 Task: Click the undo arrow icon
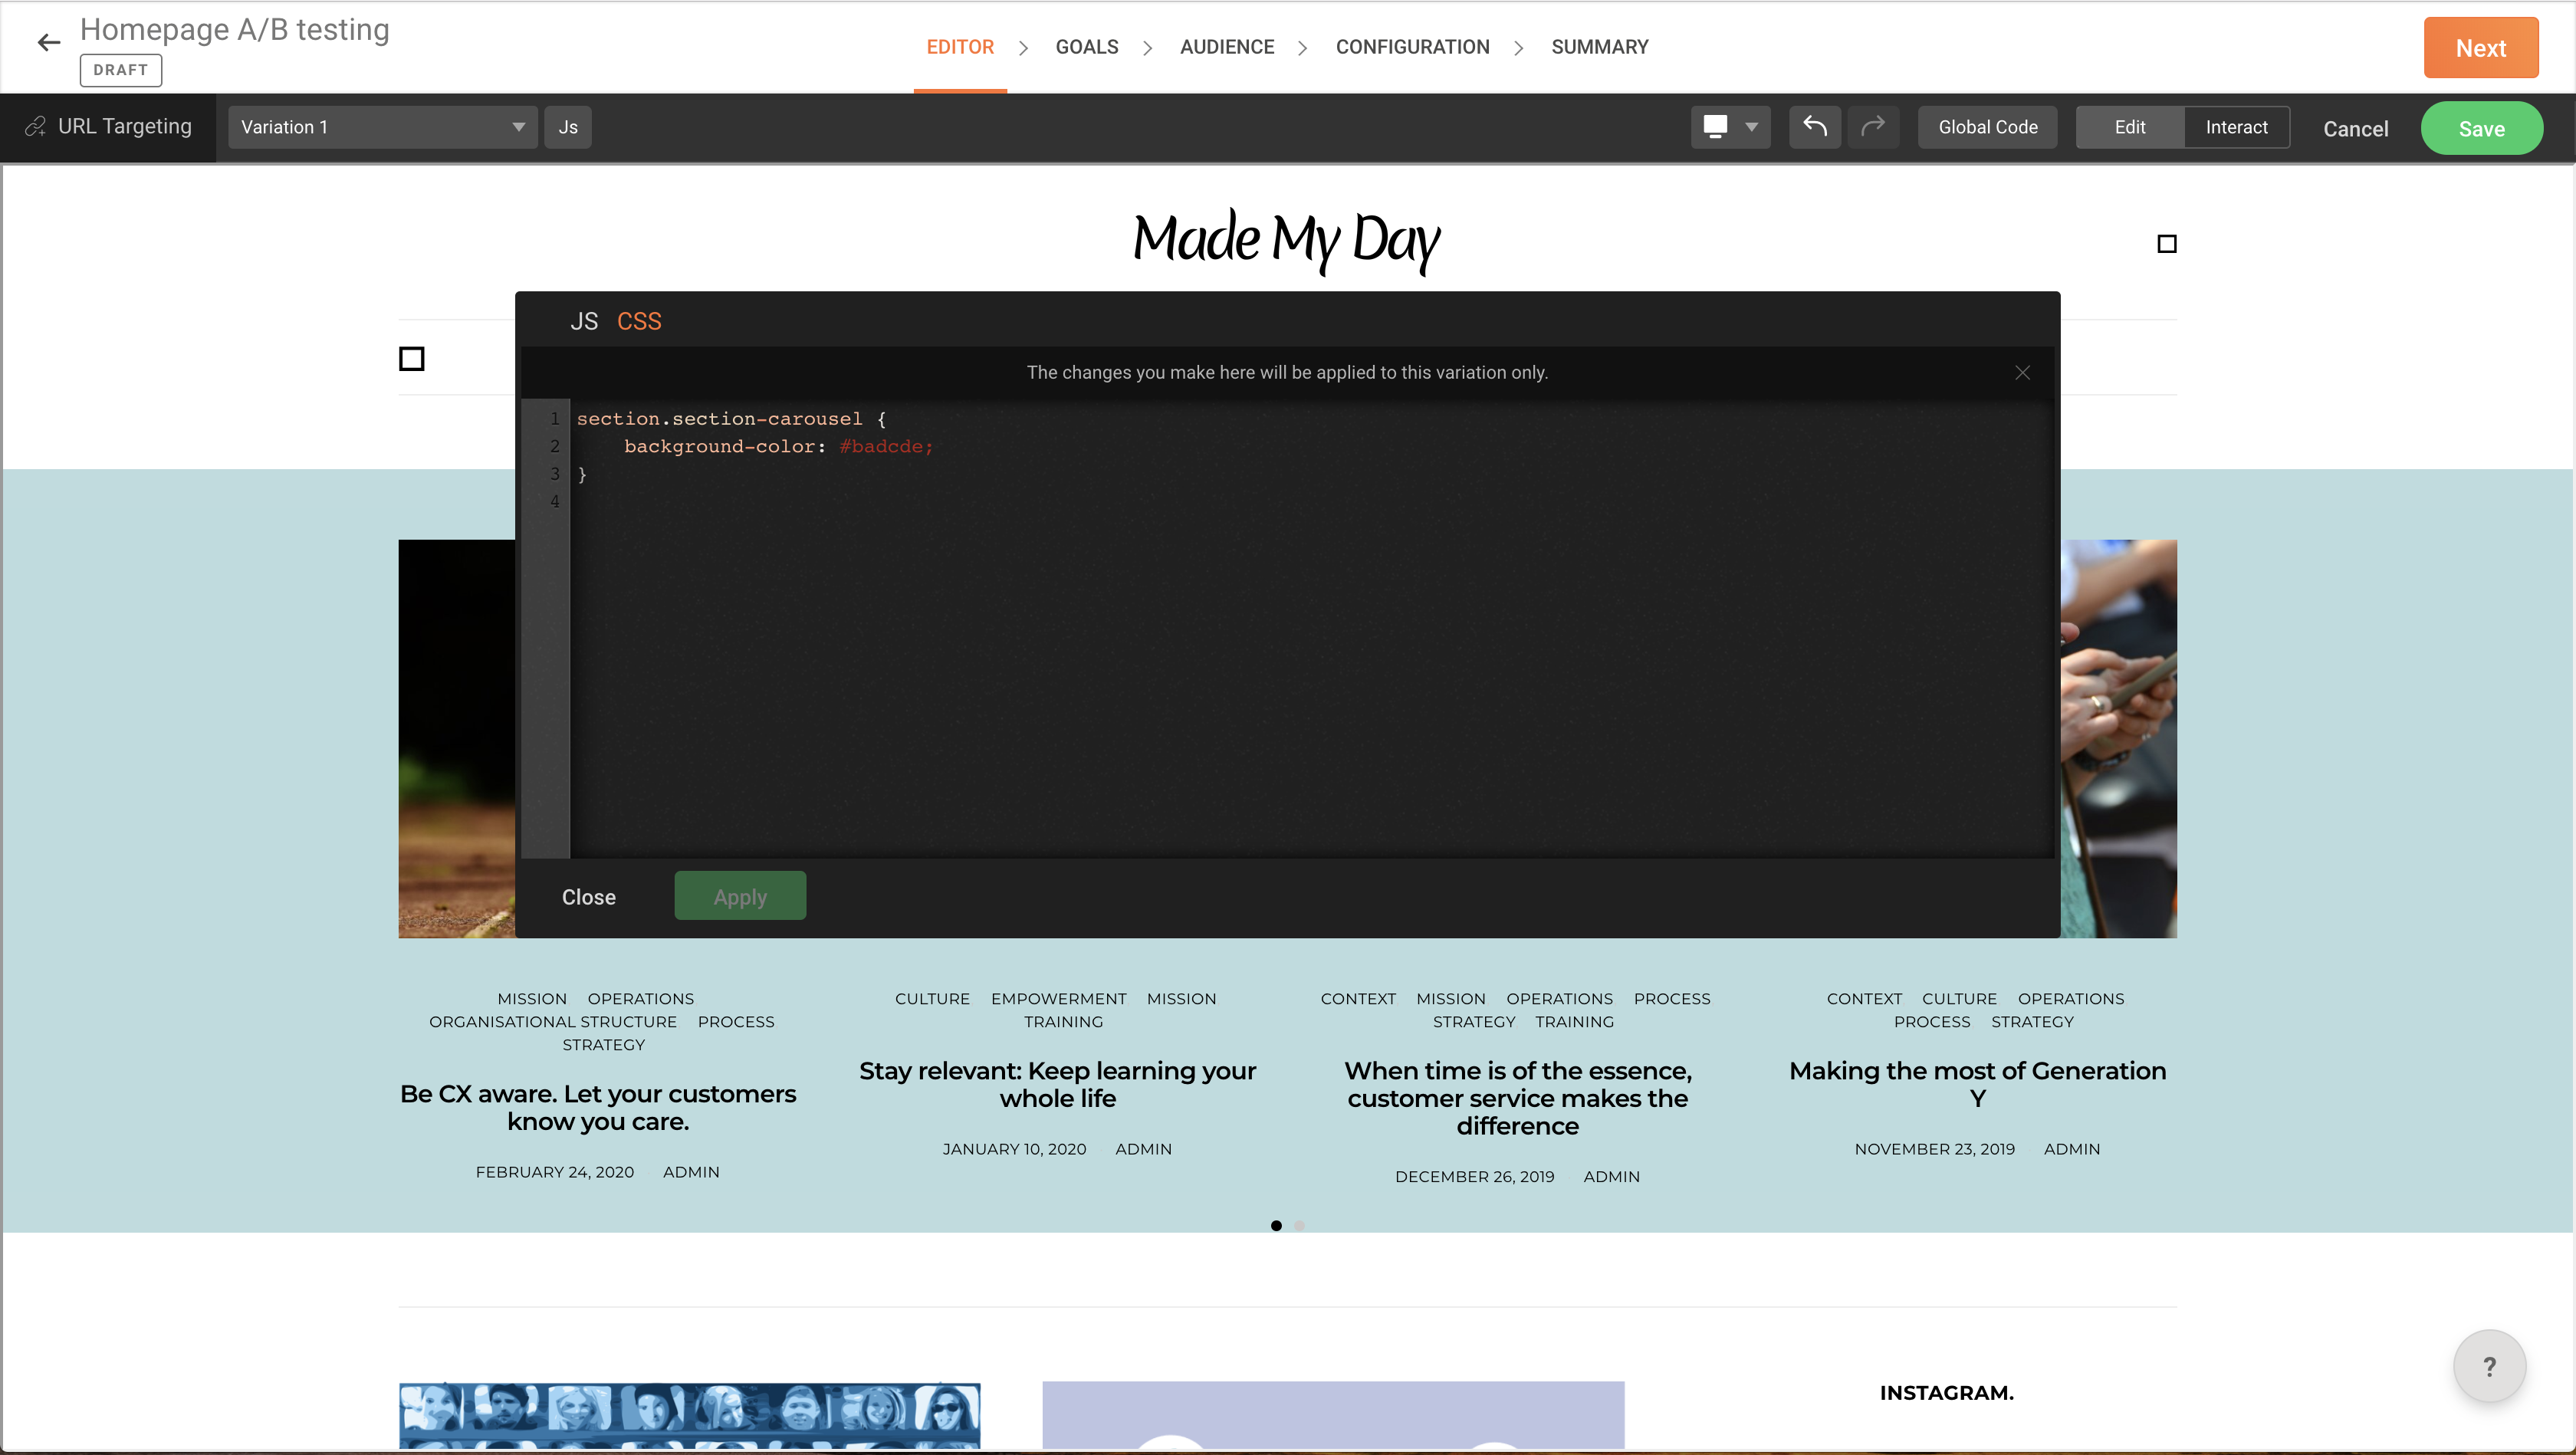[x=1814, y=127]
